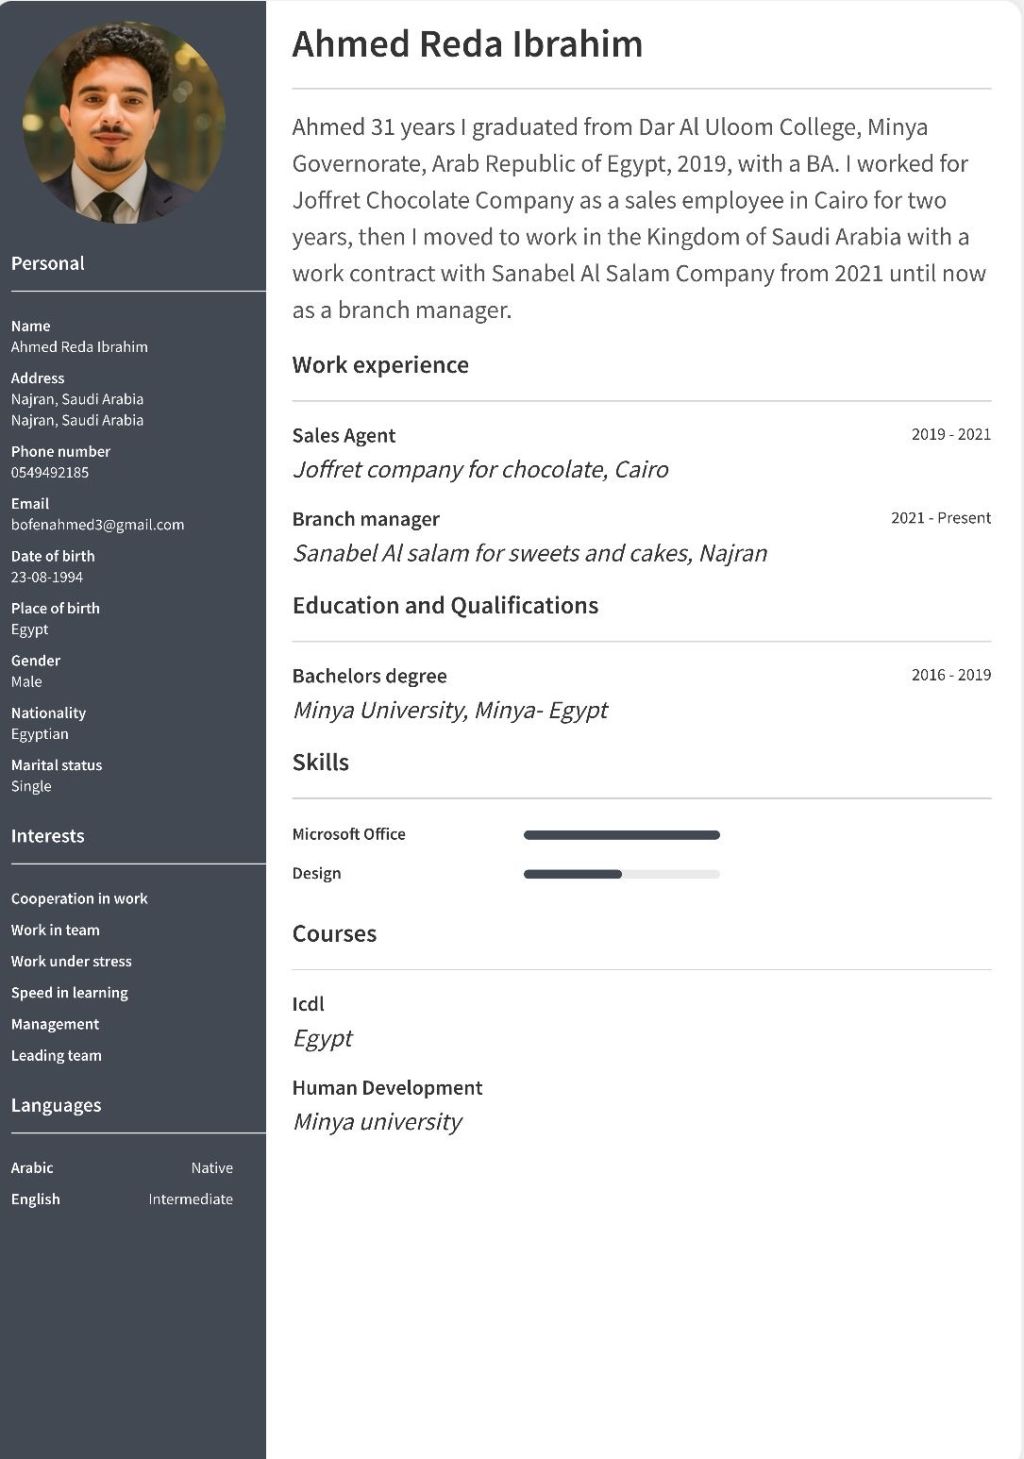1024x1459 pixels.
Task: Click the circular profile photo
Action: tap(124, 121)
